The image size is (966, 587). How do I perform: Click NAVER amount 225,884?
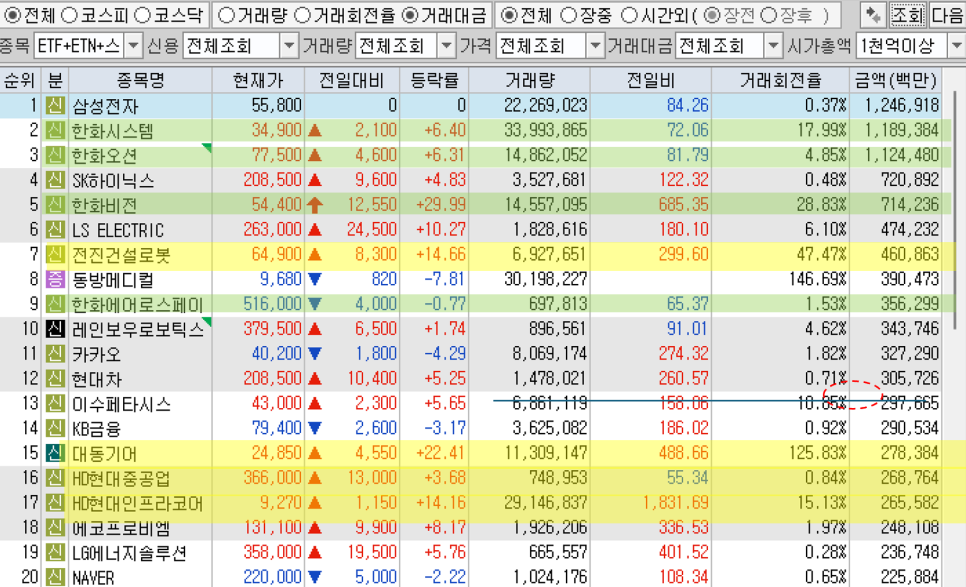[909, 577]
